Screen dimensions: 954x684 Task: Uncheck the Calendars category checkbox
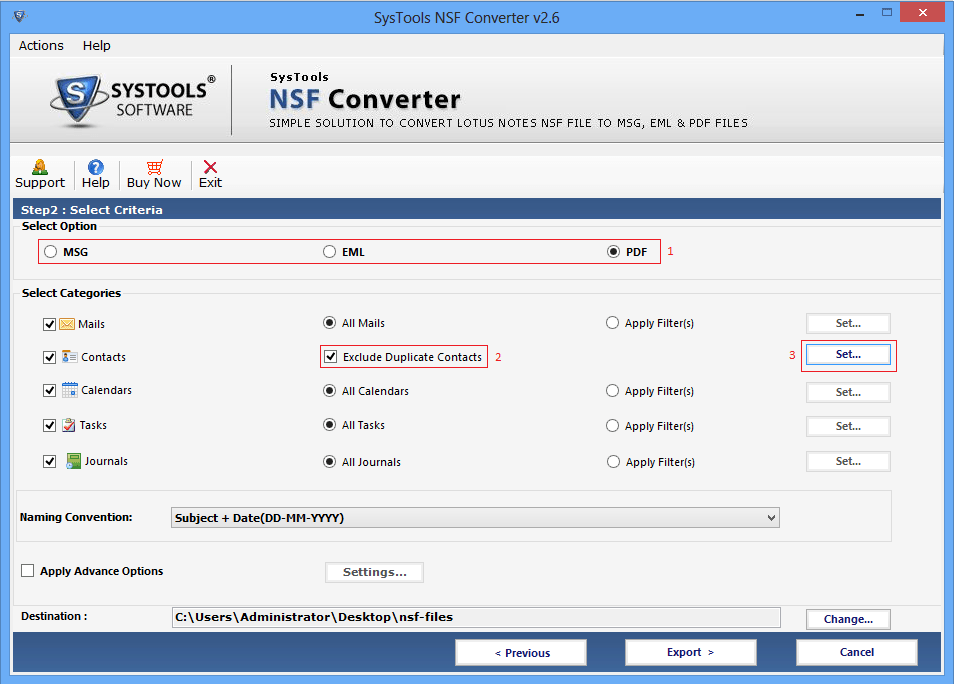tap(49, 390)
